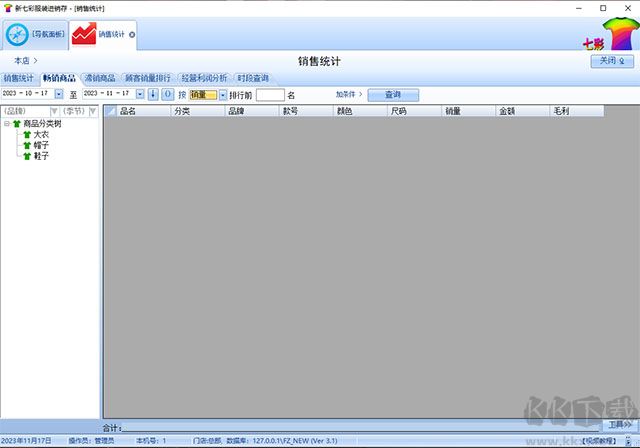The height and width of the screenshot is (448, 640).
Task: Click the 品名 column header
Action: (x=143, y=111)
